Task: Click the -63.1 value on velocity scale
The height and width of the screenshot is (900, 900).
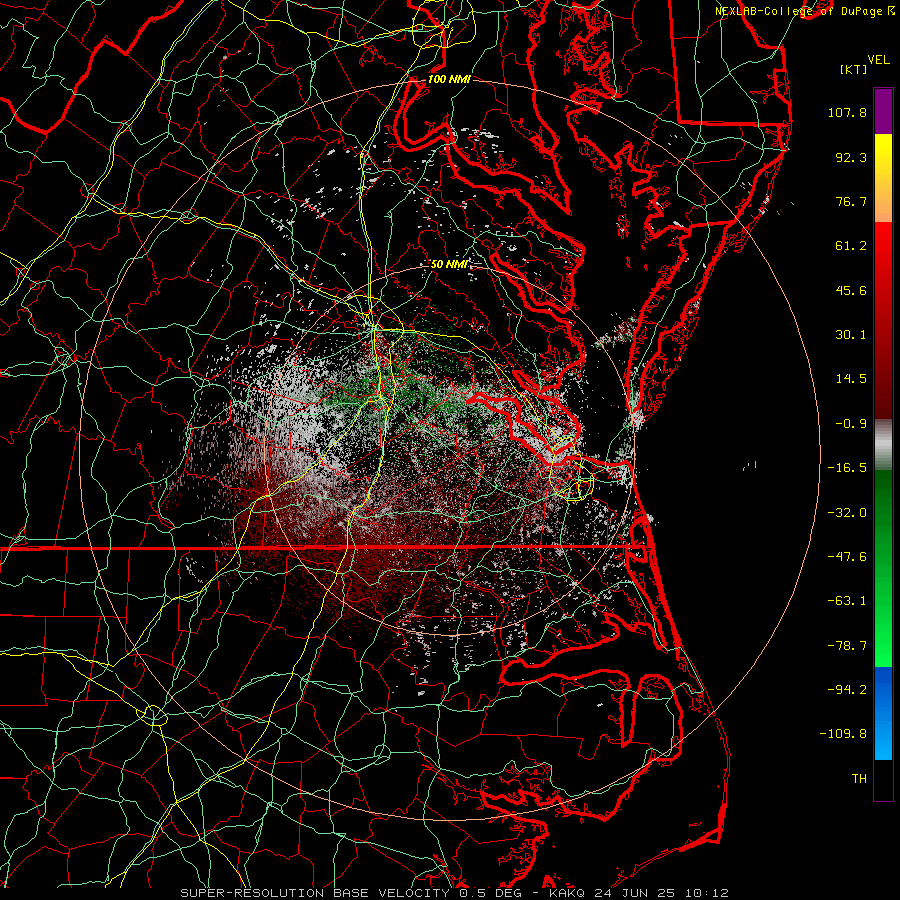Action: pyautogui.click(x=847, y=601)
